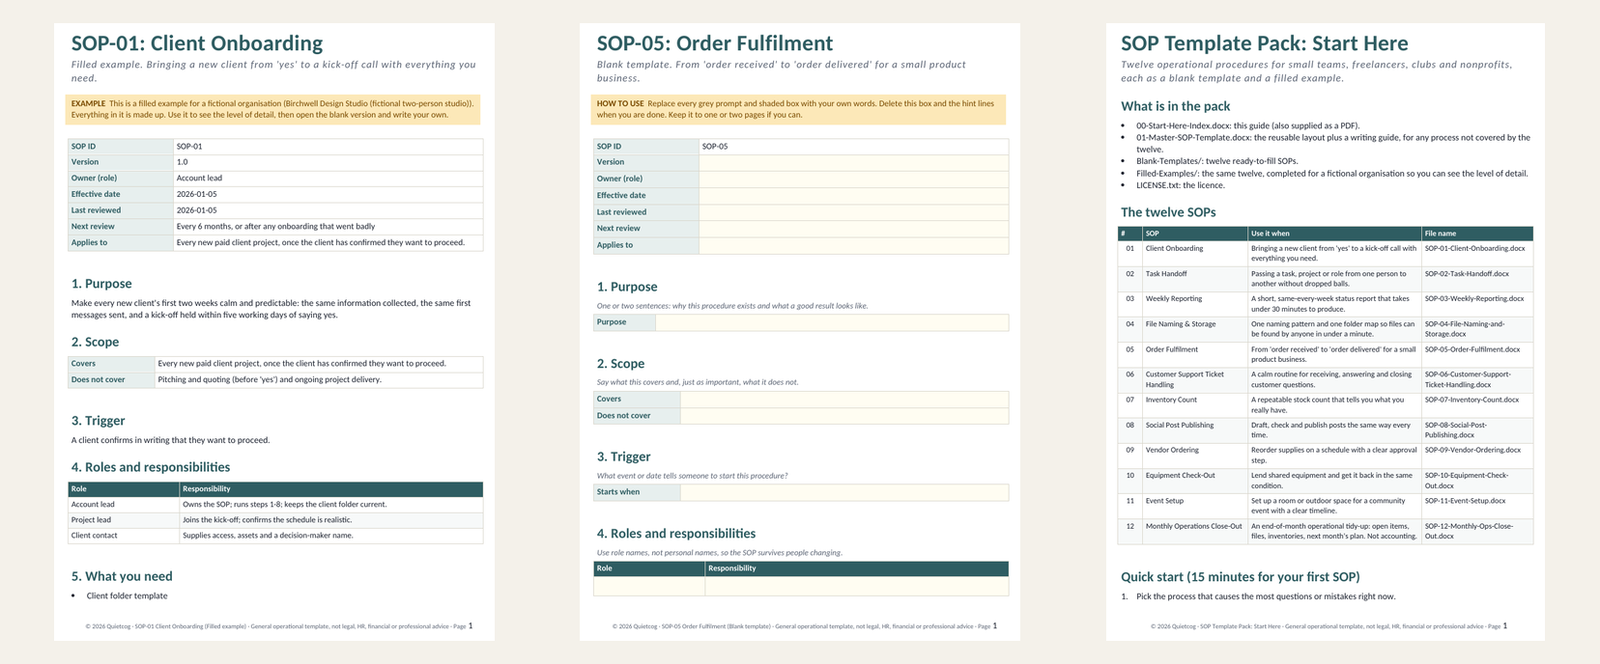The image size is (1600, 664).
Task: Select the 'LICENSE.txt: the licence.' bullet
Action: point(1180,185)
